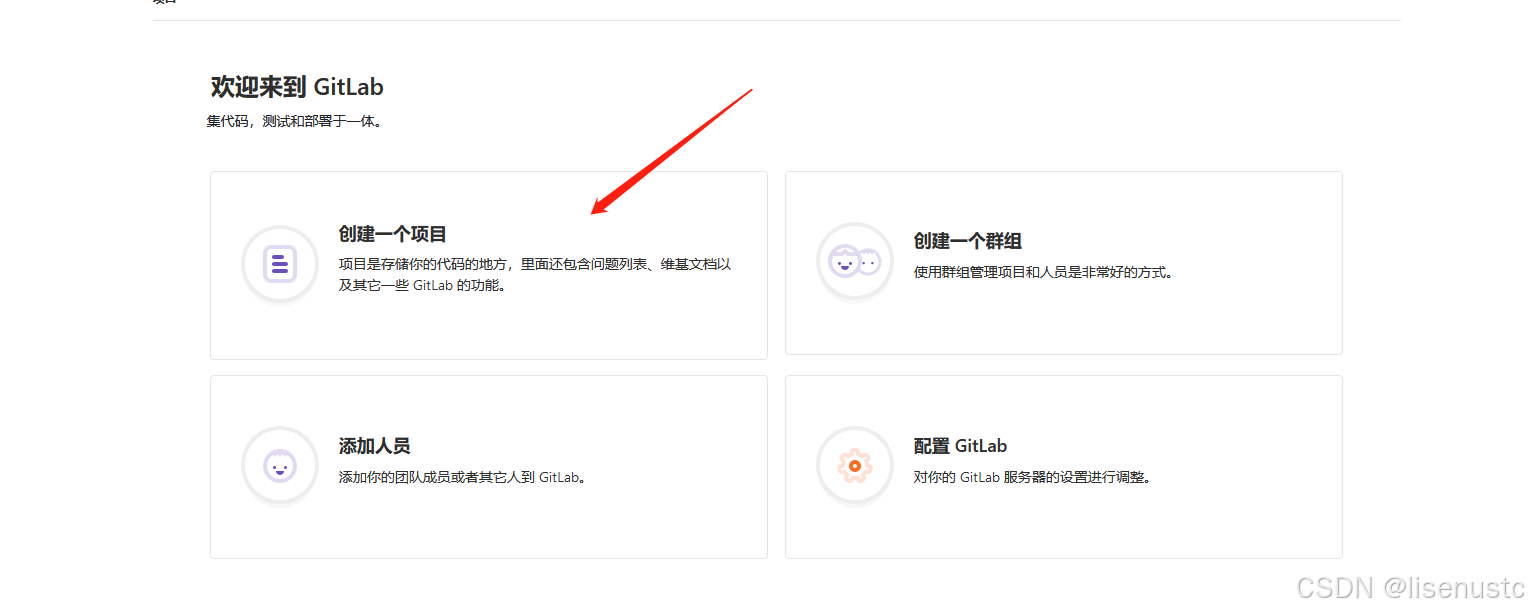The height and width of the screenshot is (614, 1528).
Task: Click the text 对你的 GitLab 服务器的设置进行调整。
Action: tap(1034, 477)
